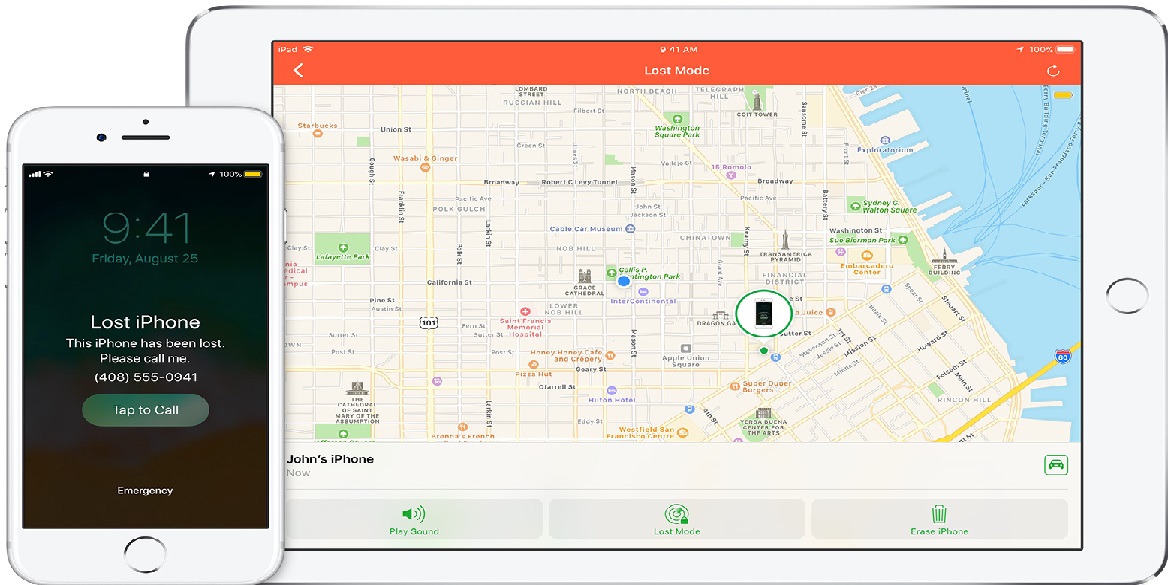Select the Sue Bierman Park marker
The height and width of the screenshot is (585, 1168).
pyautogui.click(x=903, y=240)
